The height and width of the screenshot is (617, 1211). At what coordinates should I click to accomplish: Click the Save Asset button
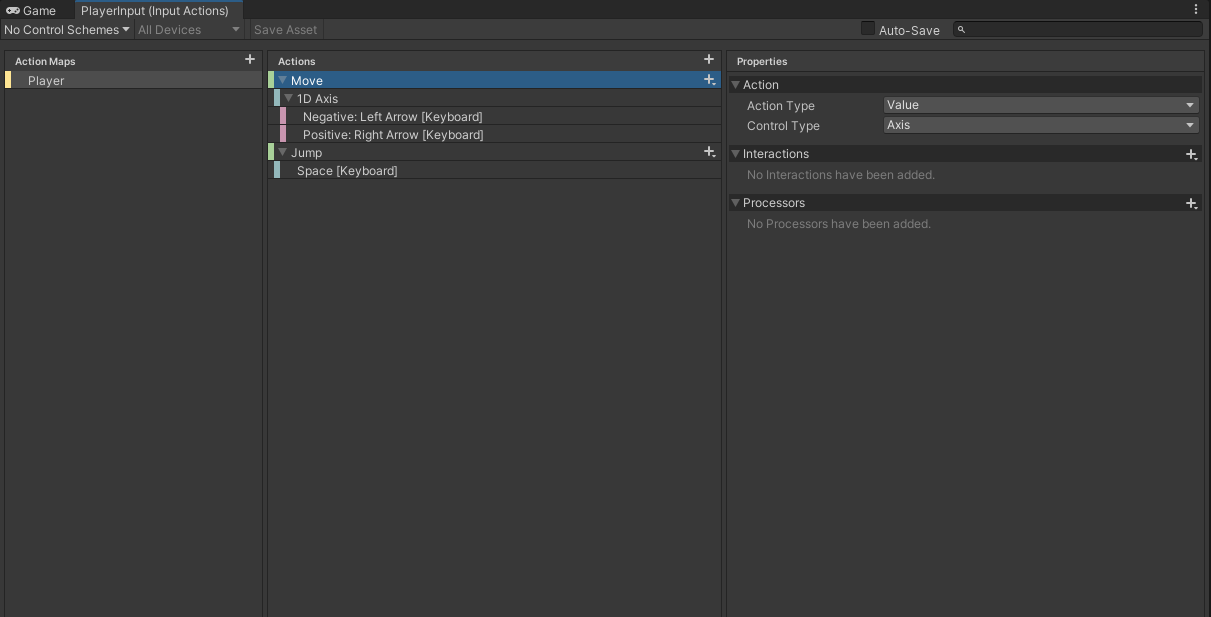[x=285, y=30]
